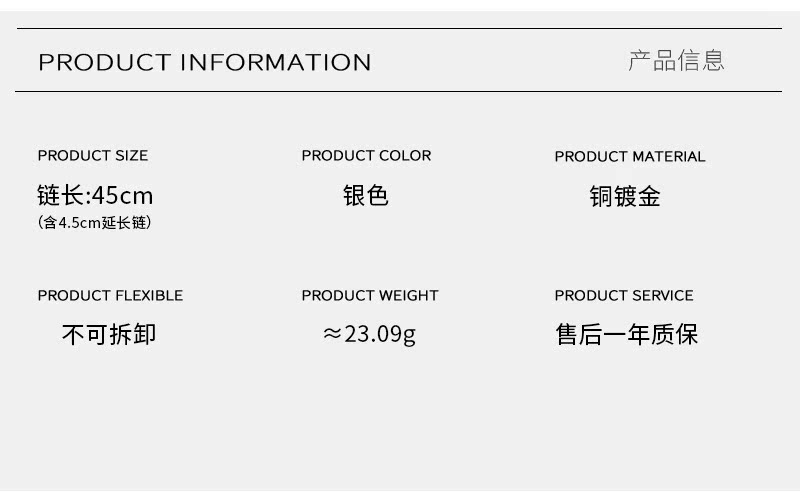Select the PRODUCT WEIGHT label
Image resolution: width=800 pixels, height=504 pixels.
(x=370, y=295)
